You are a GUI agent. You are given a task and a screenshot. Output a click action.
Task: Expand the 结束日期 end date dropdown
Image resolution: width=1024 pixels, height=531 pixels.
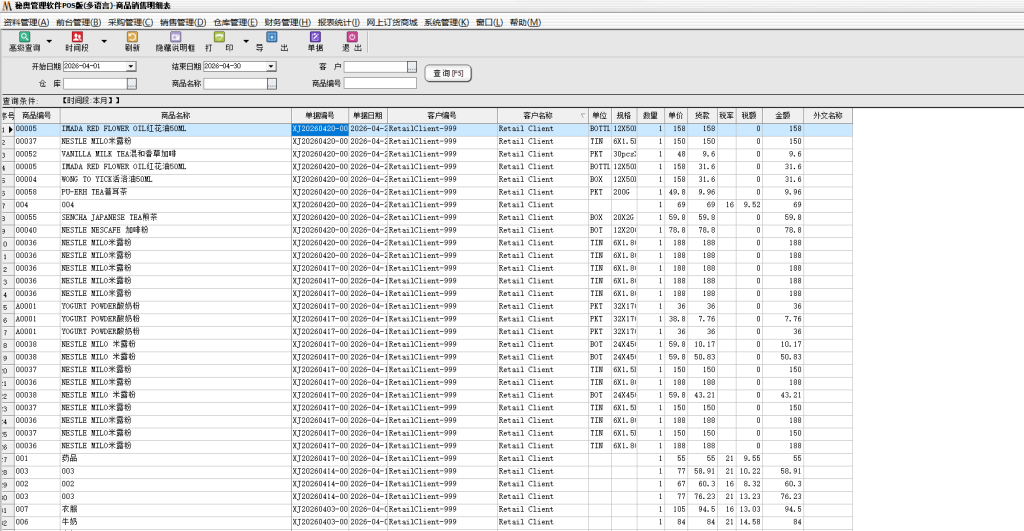click(x=270, y=67)
